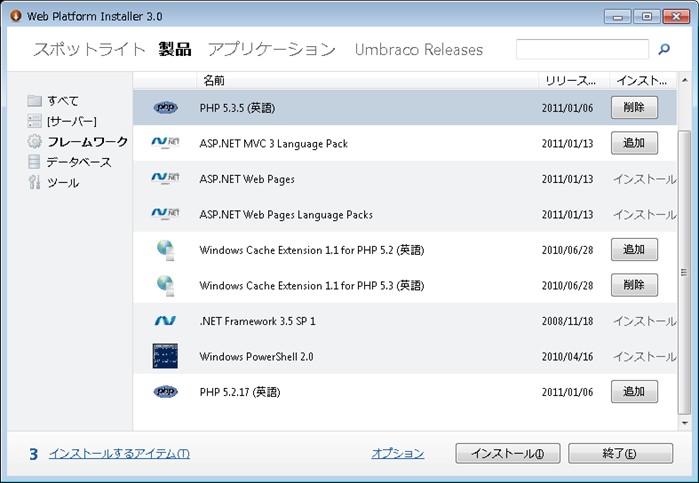Click the search magnifier icon
Screen dimensions: 699x483
tap(664, 49)
